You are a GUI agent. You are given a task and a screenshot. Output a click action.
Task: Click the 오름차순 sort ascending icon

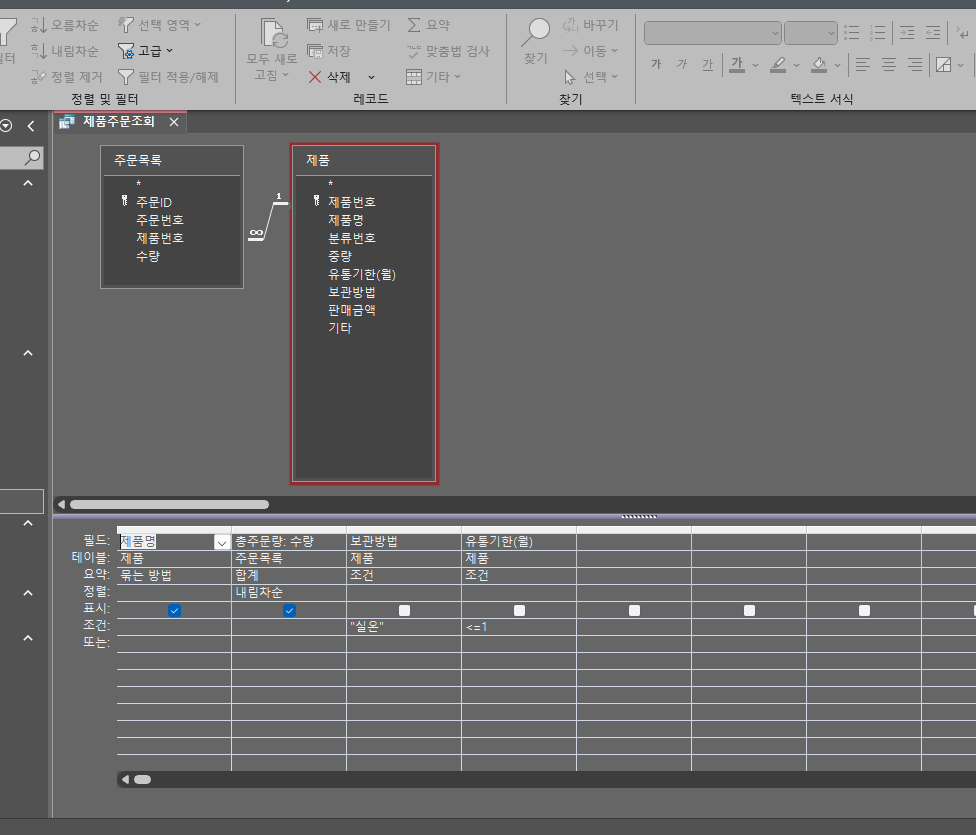point(39,24)
